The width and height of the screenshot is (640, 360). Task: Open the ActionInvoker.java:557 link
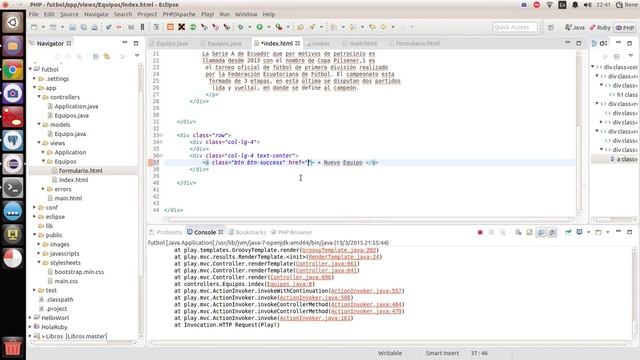pos(366,291)
